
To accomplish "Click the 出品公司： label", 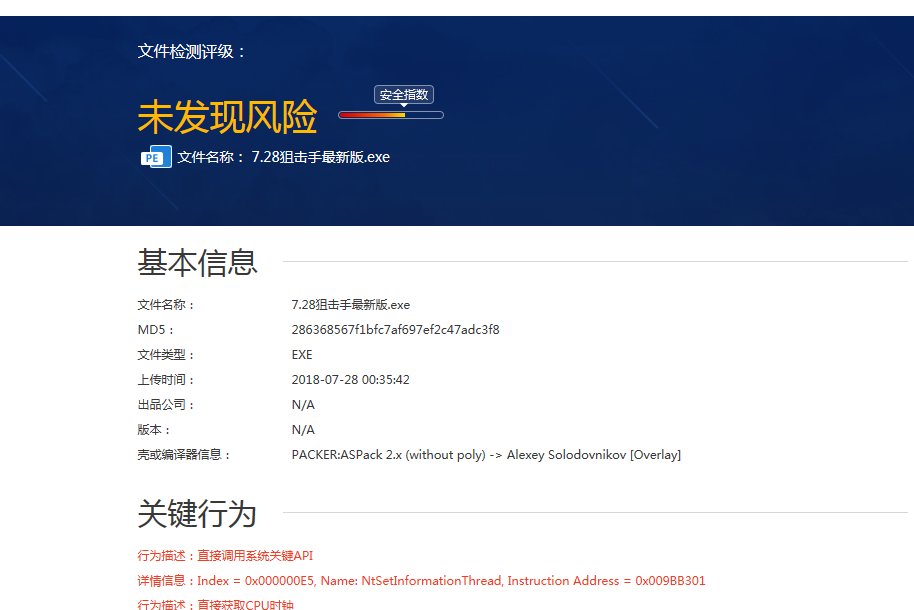I will (x=166, y=405).
